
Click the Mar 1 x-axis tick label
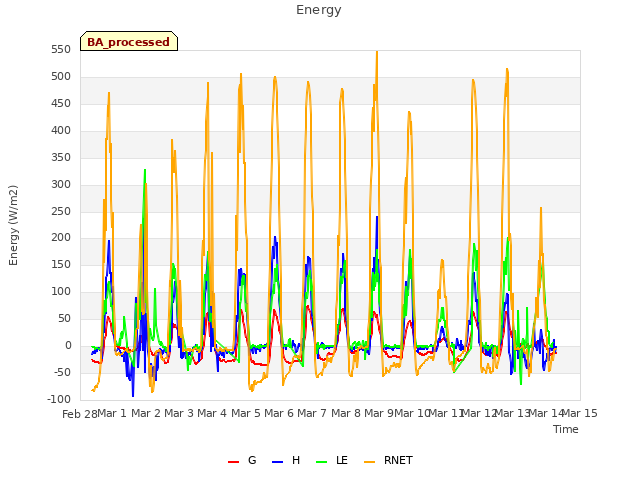pos(112,413)
